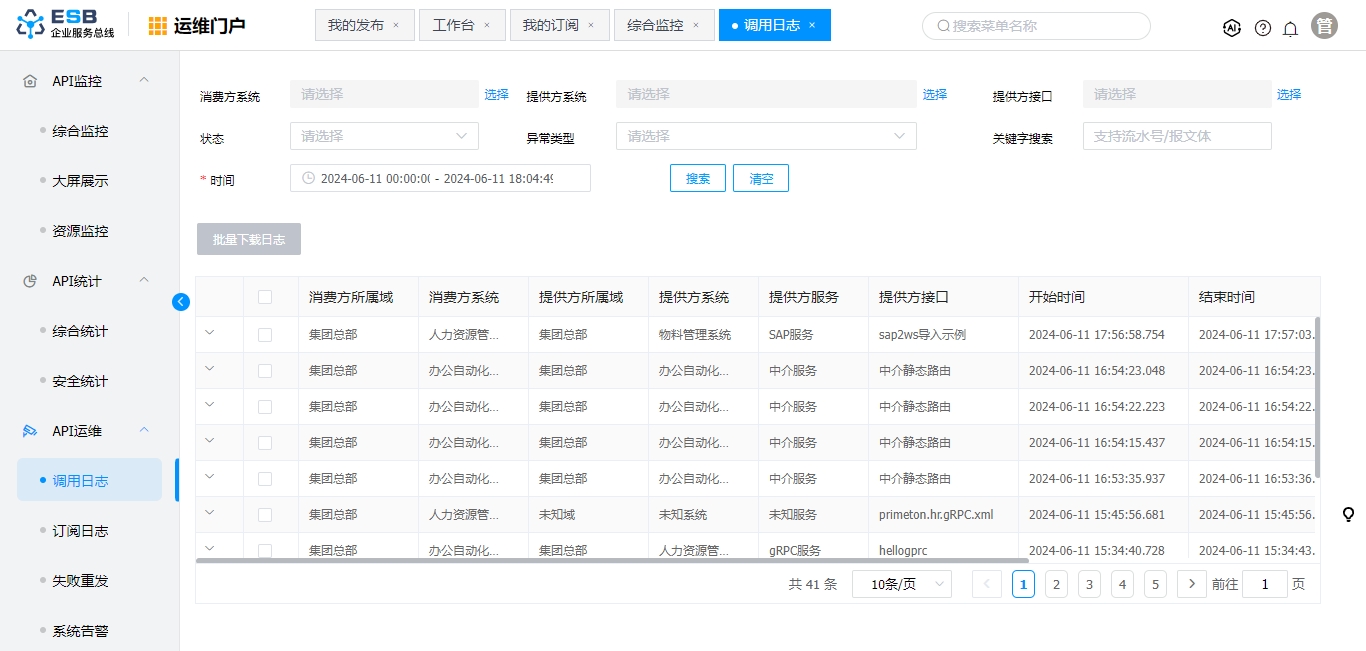Click the user avatar icon
The height and width of the screenshot is (651, 1366).
click(1325, 27)
